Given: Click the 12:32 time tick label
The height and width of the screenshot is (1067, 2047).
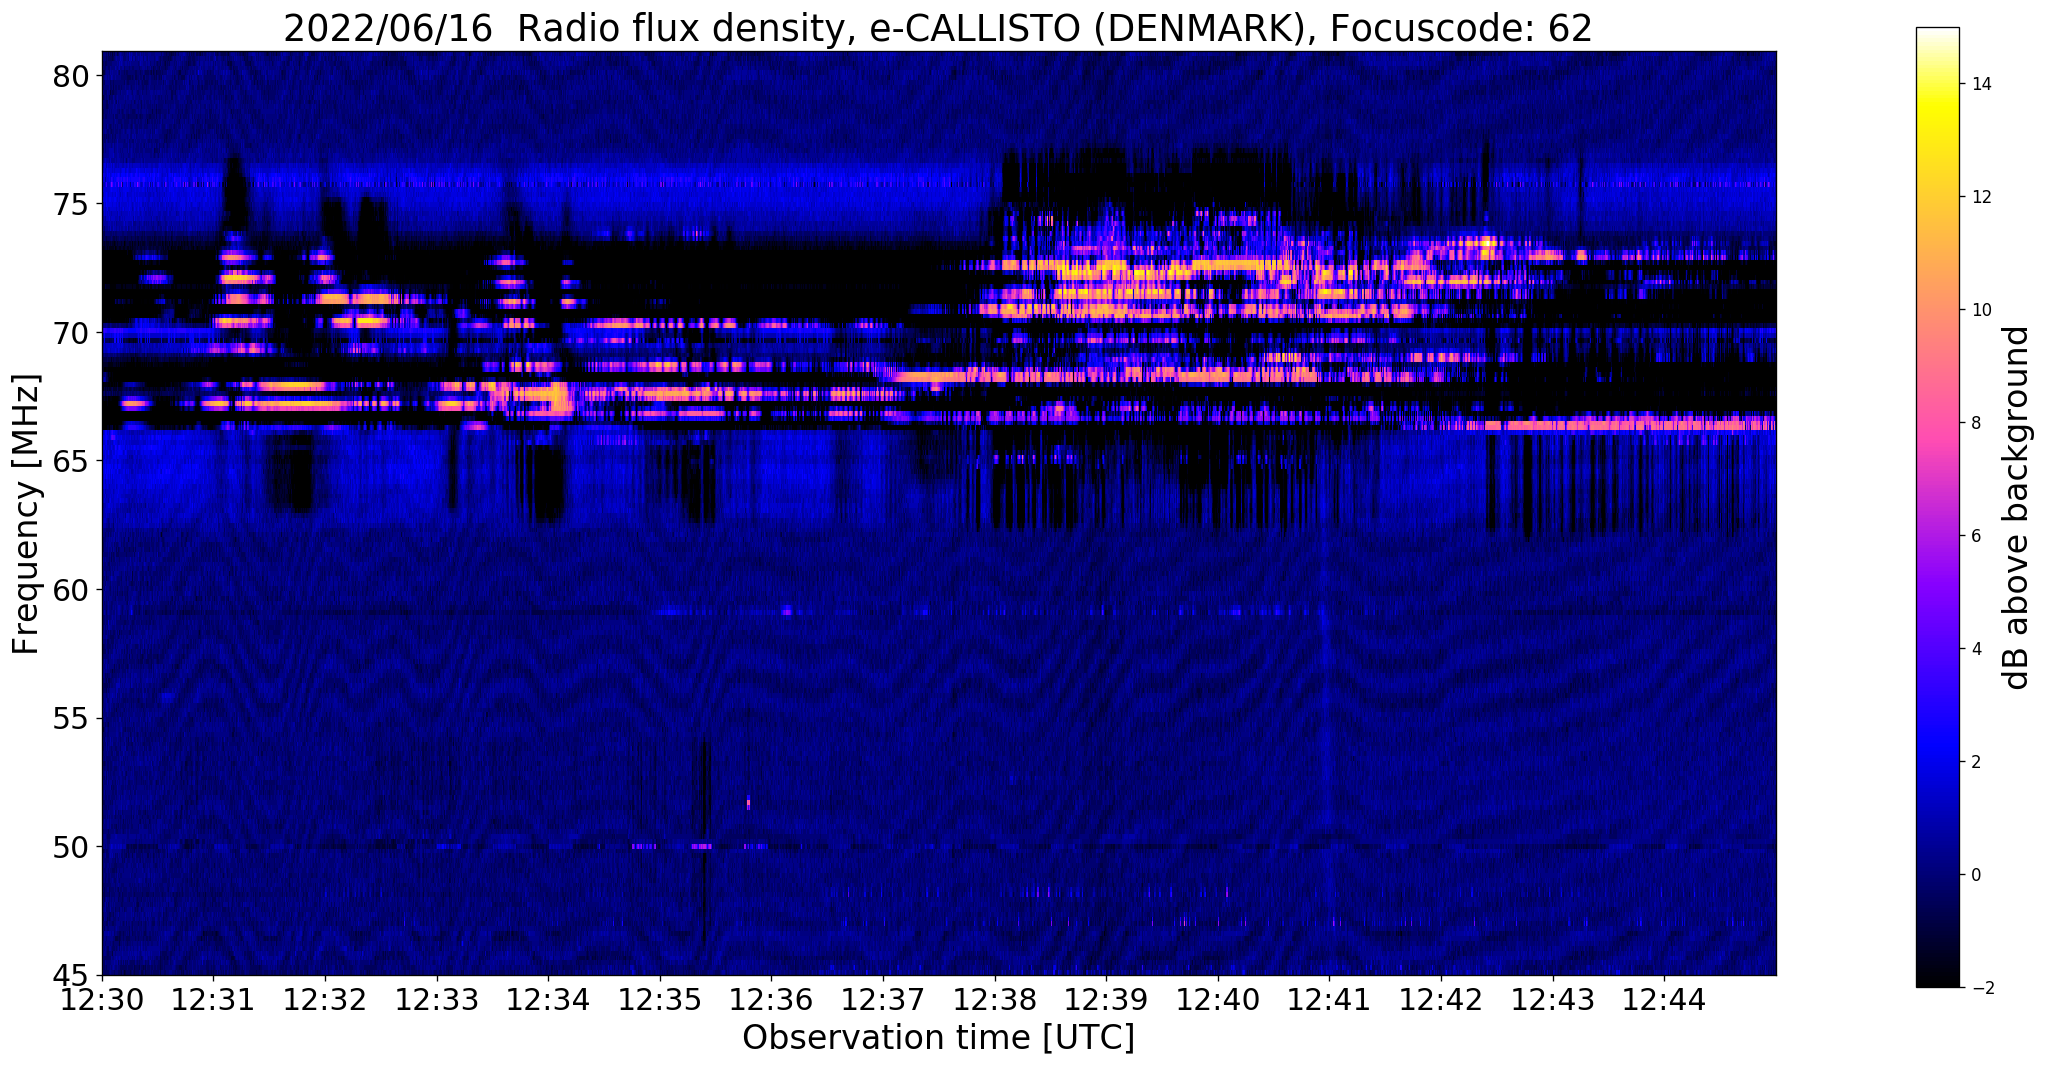Looking at the screenshot, I should [x=325, y=1000].
